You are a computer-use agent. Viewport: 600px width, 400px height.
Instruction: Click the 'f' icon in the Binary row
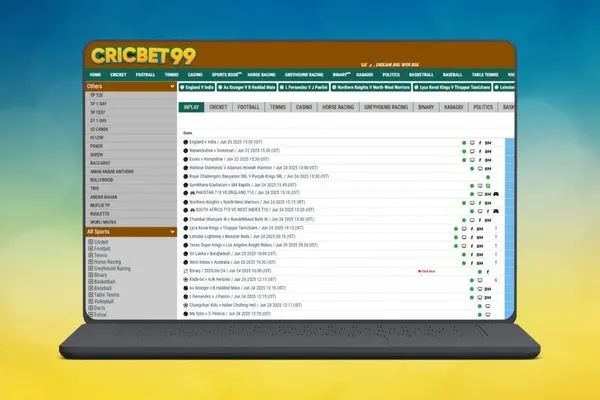point(488,272)
